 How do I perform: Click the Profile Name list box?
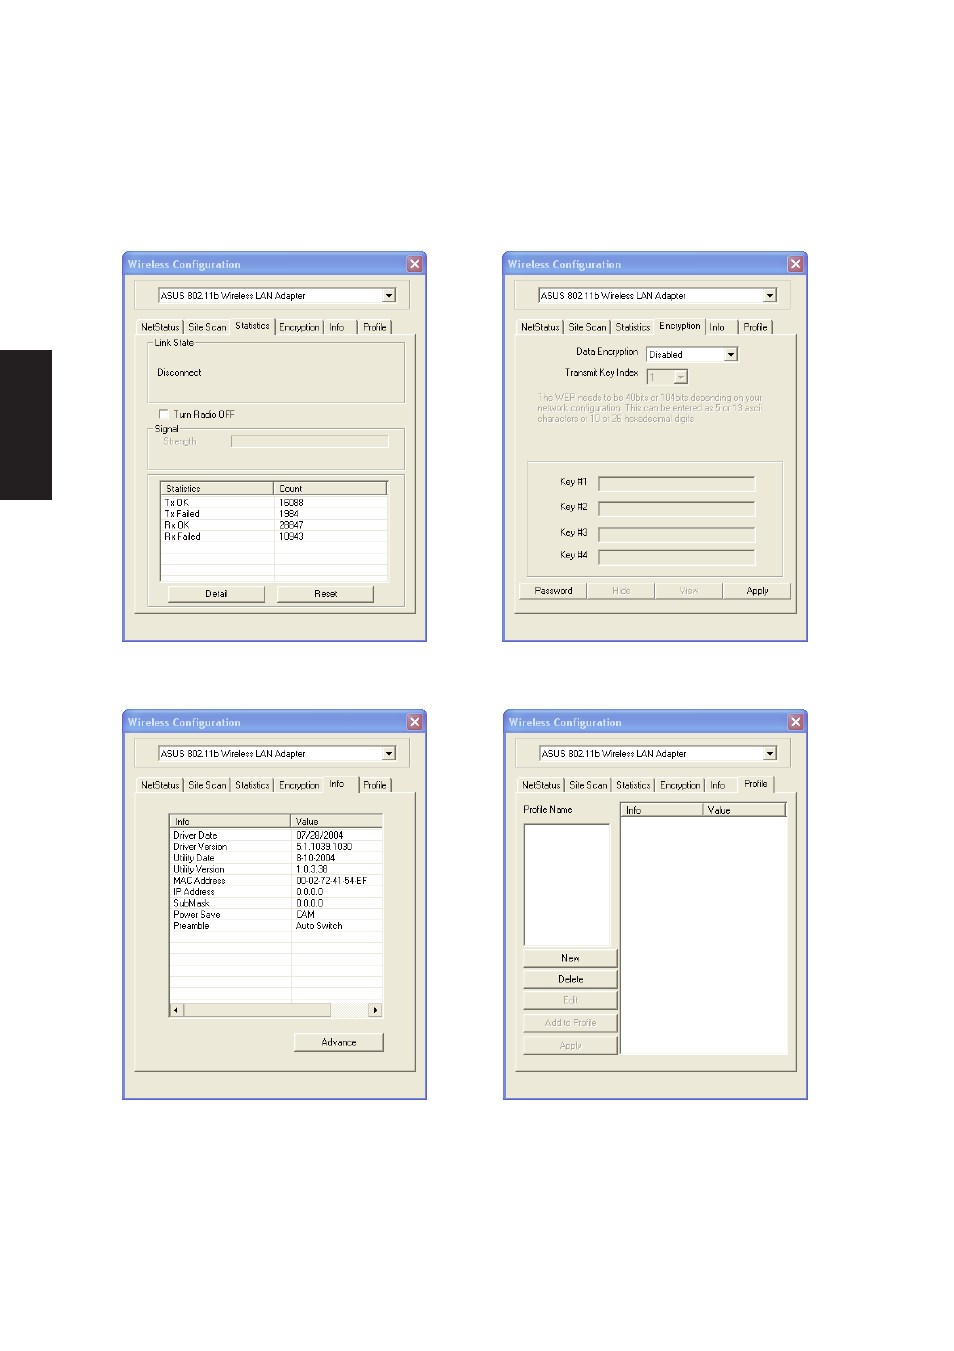click(x=567, y=885)
